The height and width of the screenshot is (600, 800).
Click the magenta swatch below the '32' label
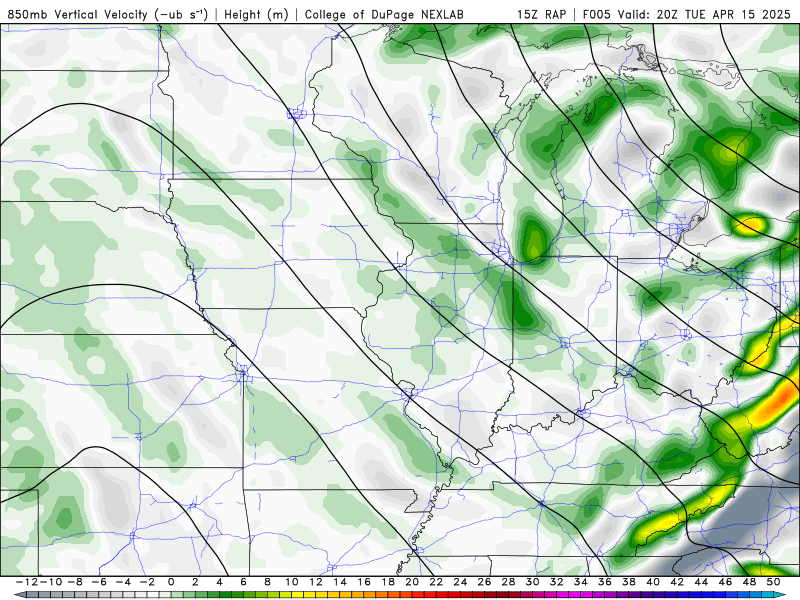562,594
